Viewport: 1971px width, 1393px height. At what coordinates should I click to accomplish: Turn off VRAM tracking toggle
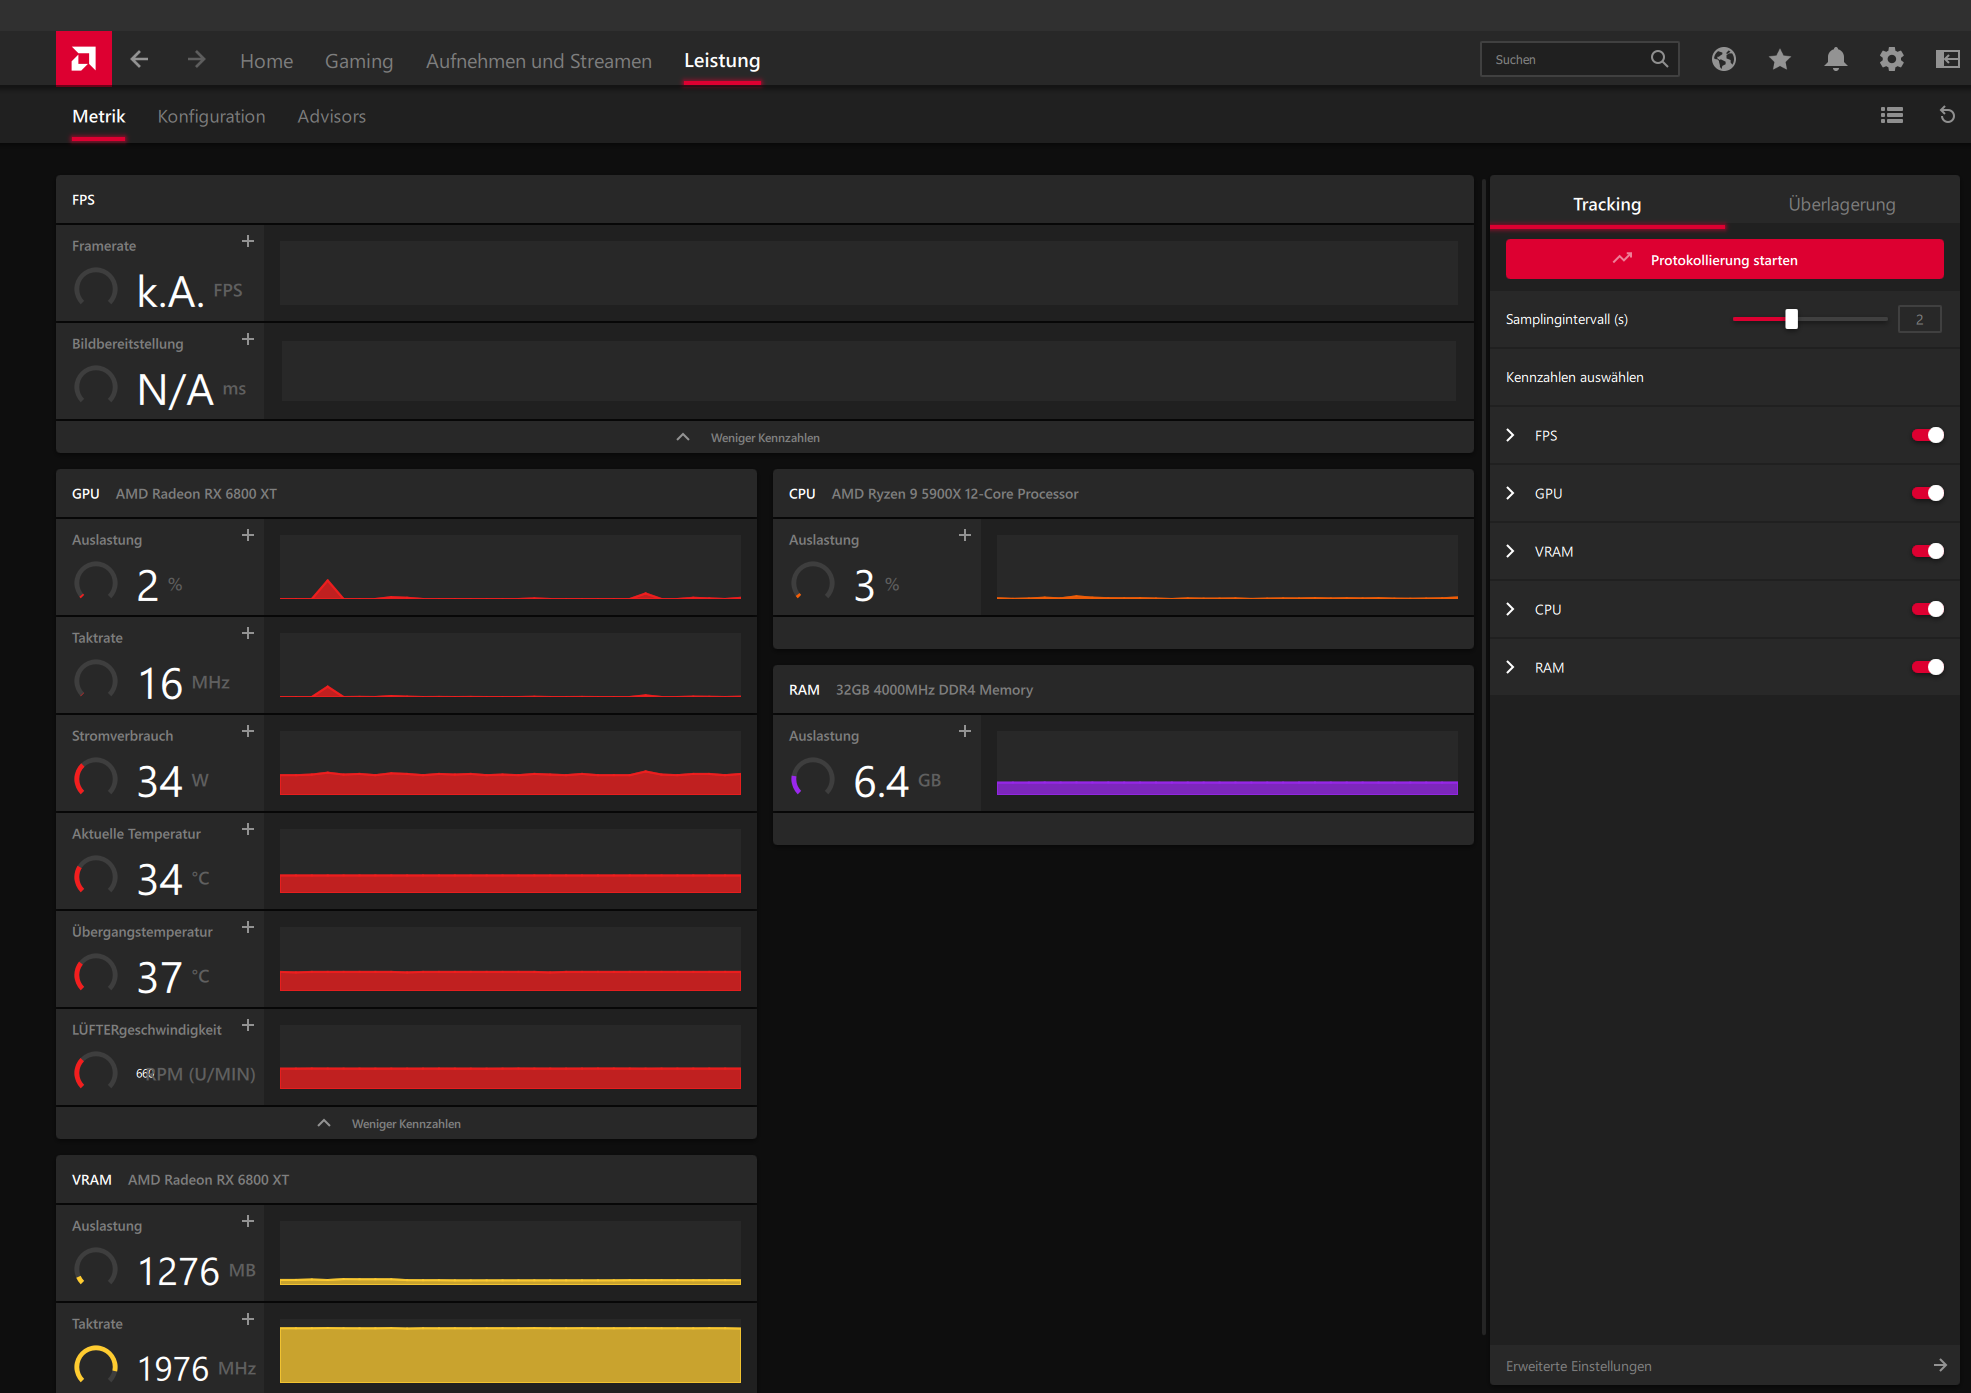coord(1927,551)
